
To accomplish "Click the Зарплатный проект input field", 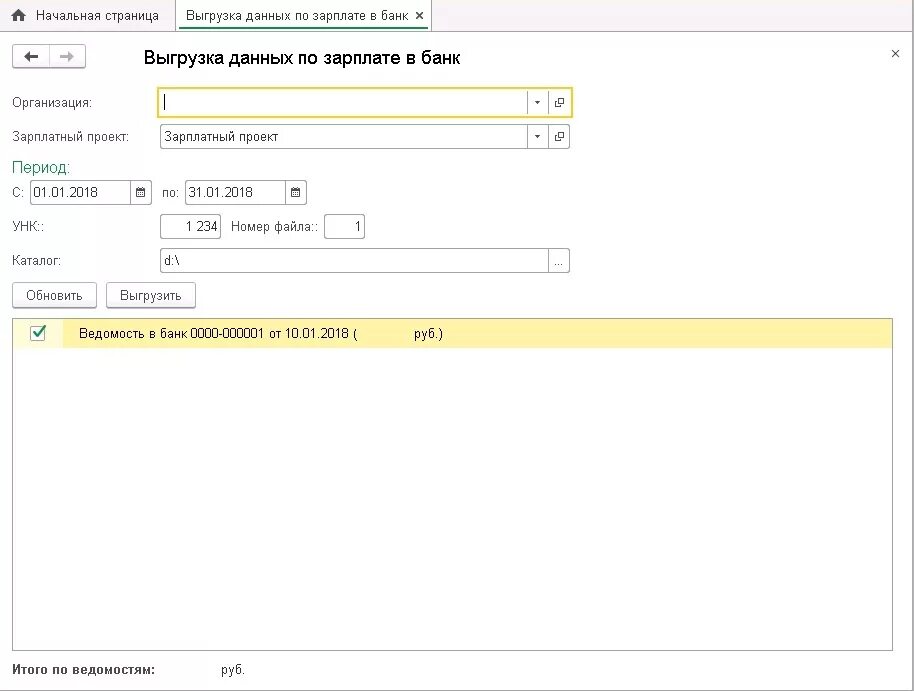I will click(x=343, y=136).
